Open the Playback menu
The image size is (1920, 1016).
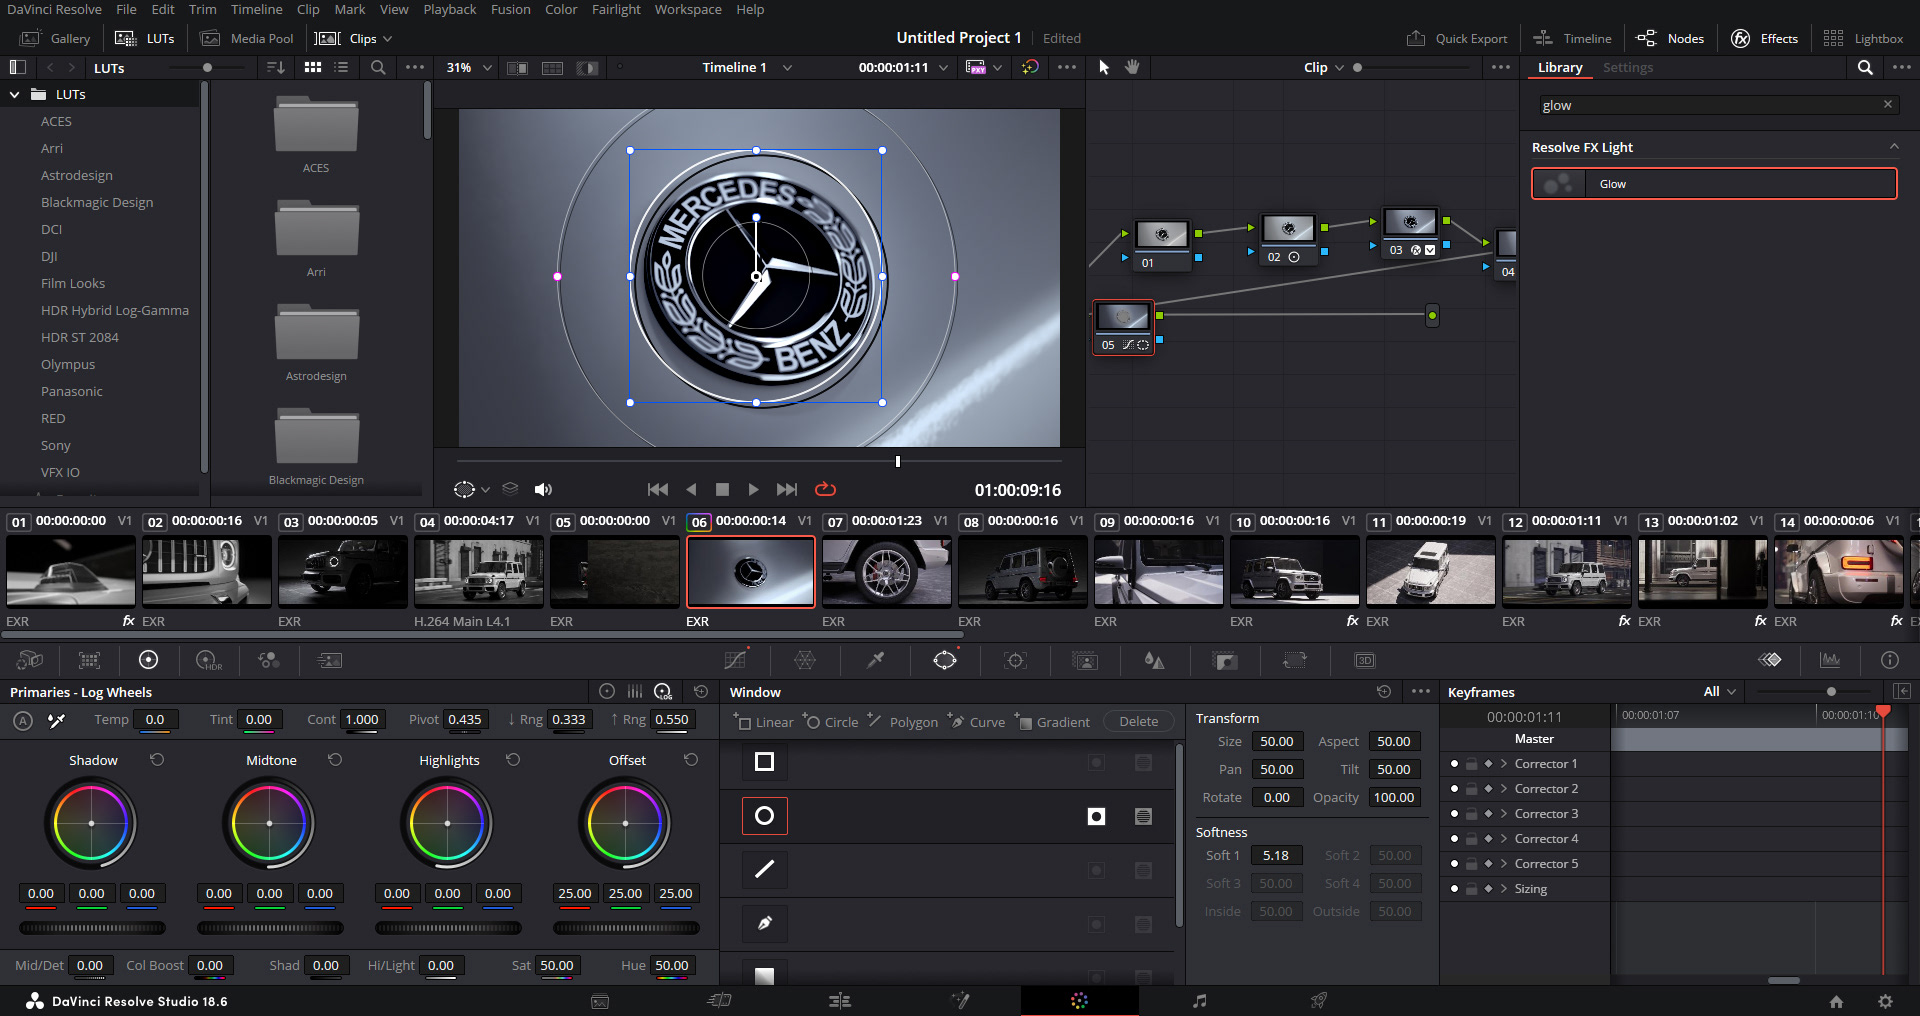(x=450, y=9)
